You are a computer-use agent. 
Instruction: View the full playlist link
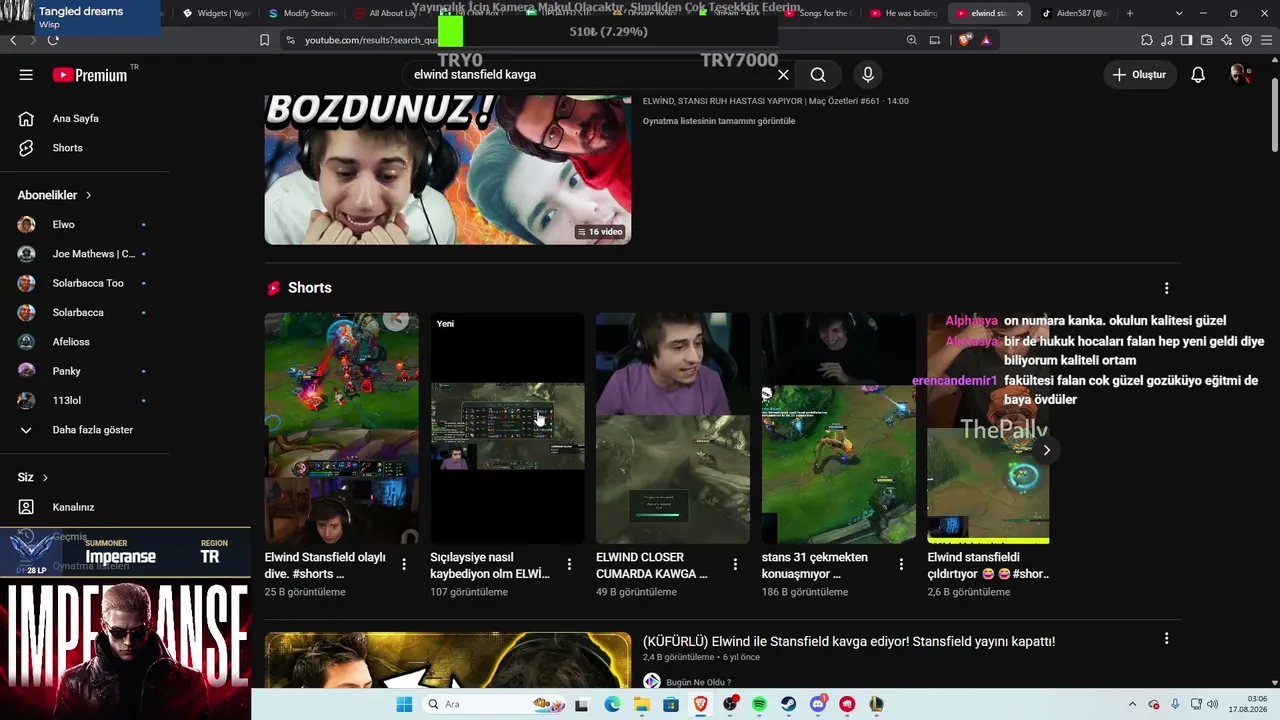[719, 121]
